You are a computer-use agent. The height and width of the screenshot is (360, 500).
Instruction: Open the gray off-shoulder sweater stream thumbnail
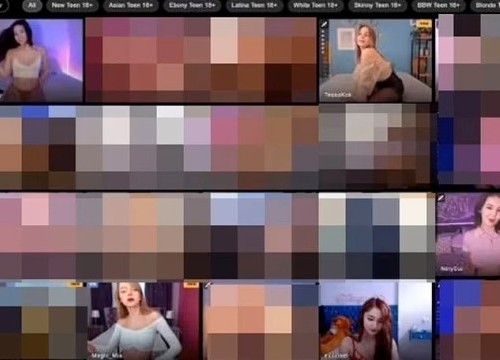143,321
